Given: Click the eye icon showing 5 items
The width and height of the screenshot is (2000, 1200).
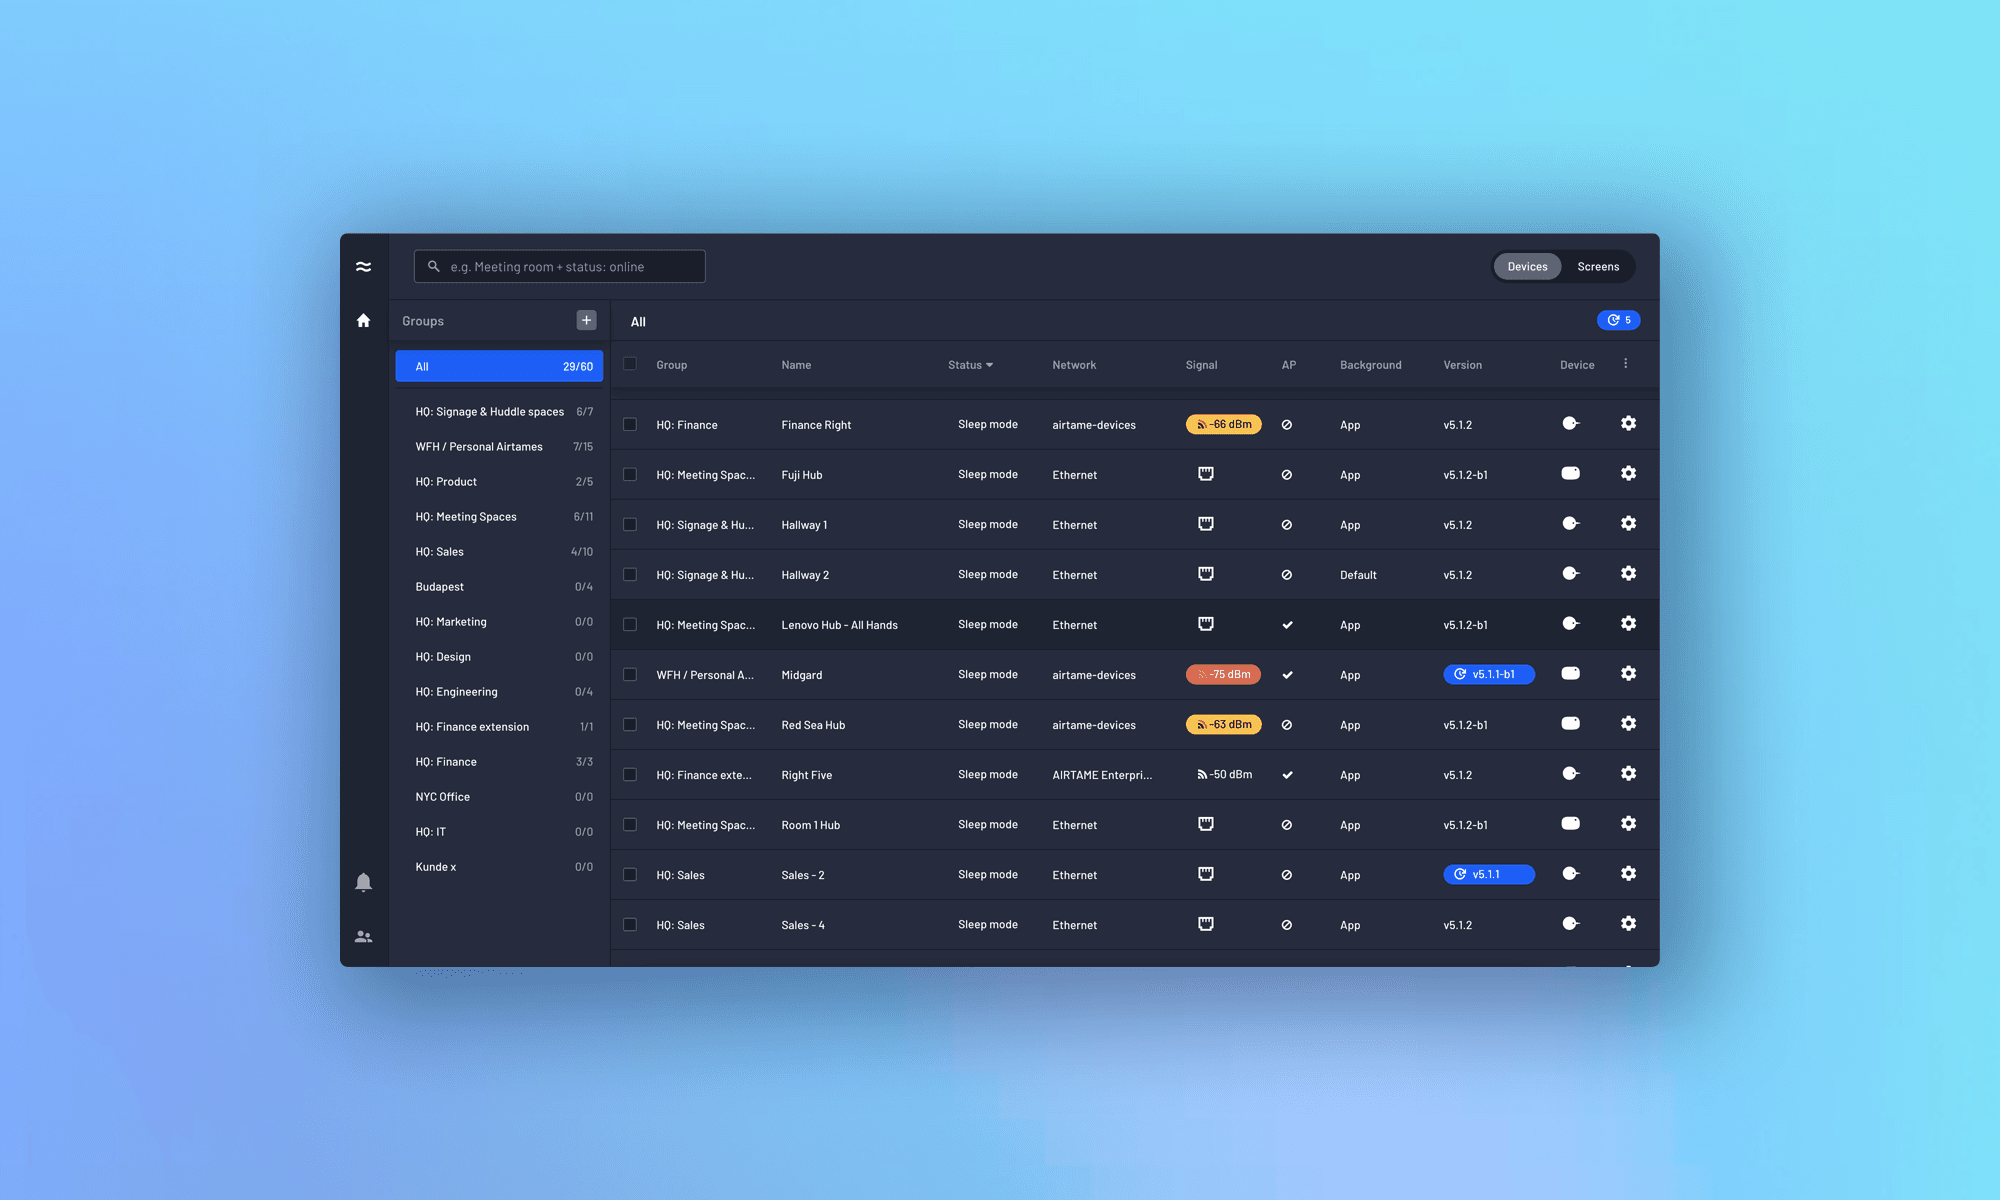Looking at the screenshot, I should pyautogui.click(x=1617, y=319).
